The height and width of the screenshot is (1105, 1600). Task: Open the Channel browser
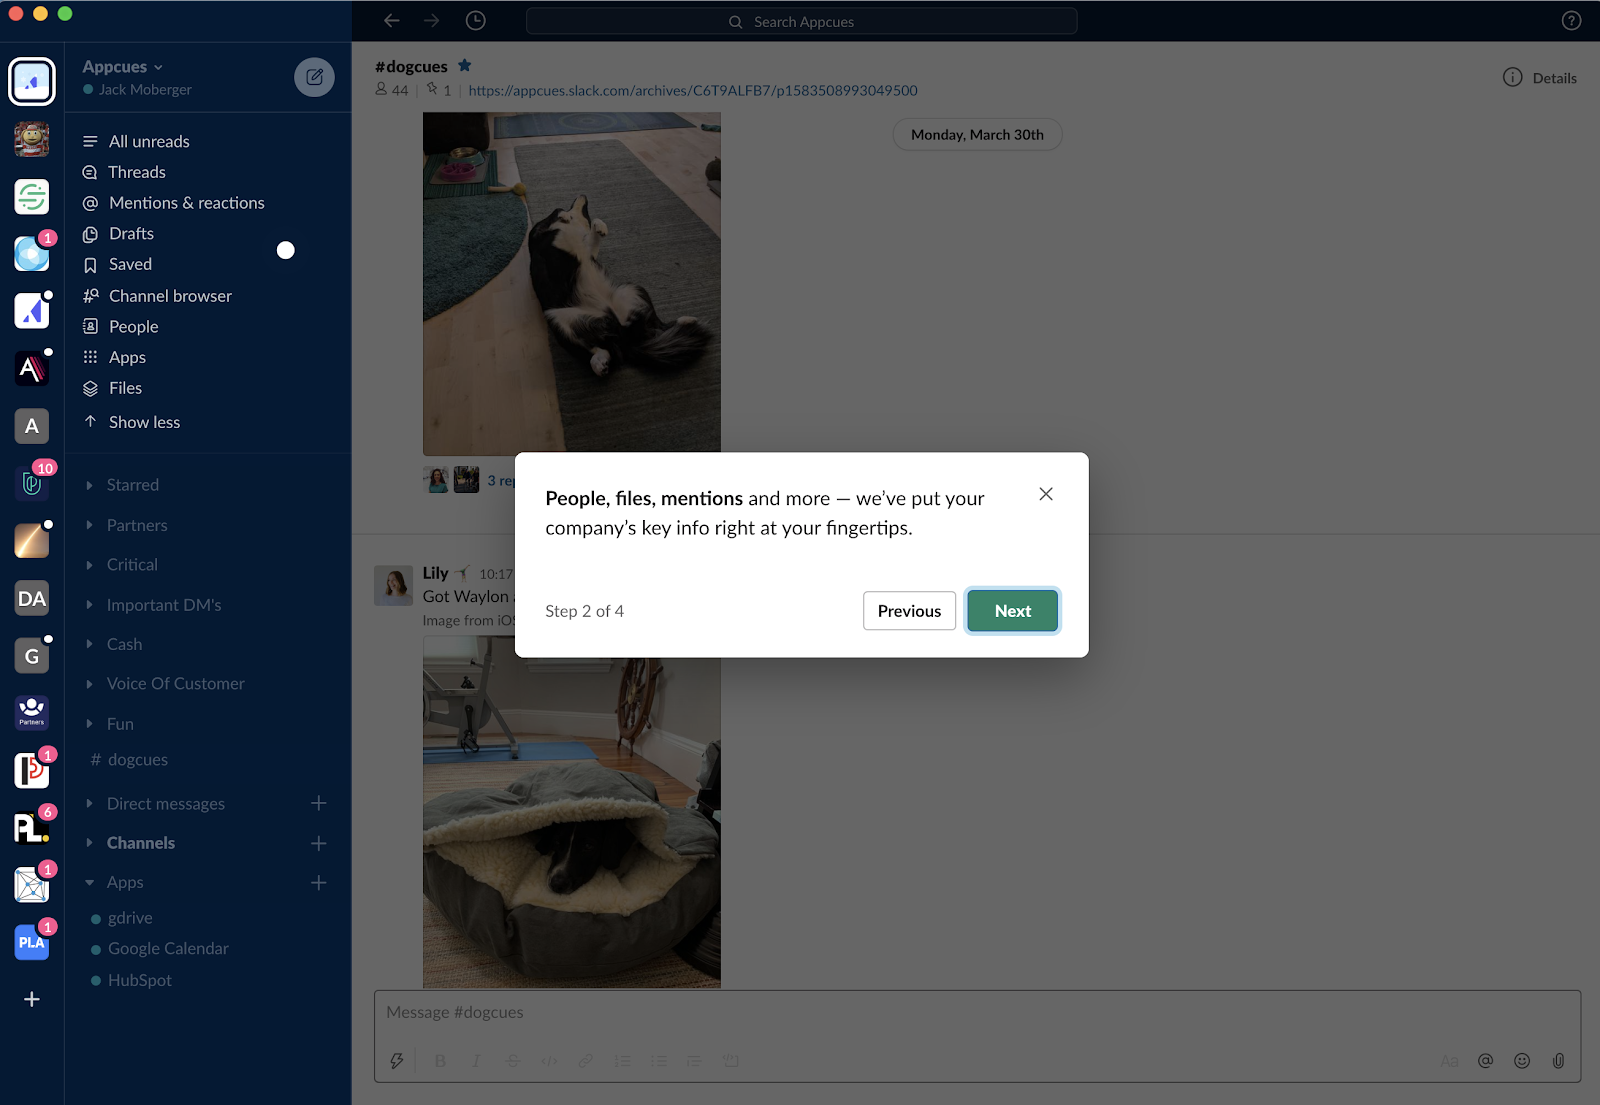[169, 295]
